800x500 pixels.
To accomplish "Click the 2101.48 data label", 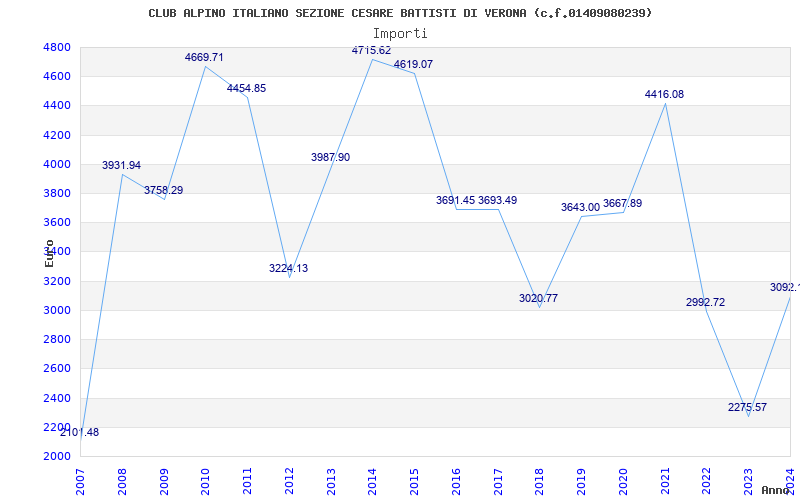I will [x=80, y=433].
